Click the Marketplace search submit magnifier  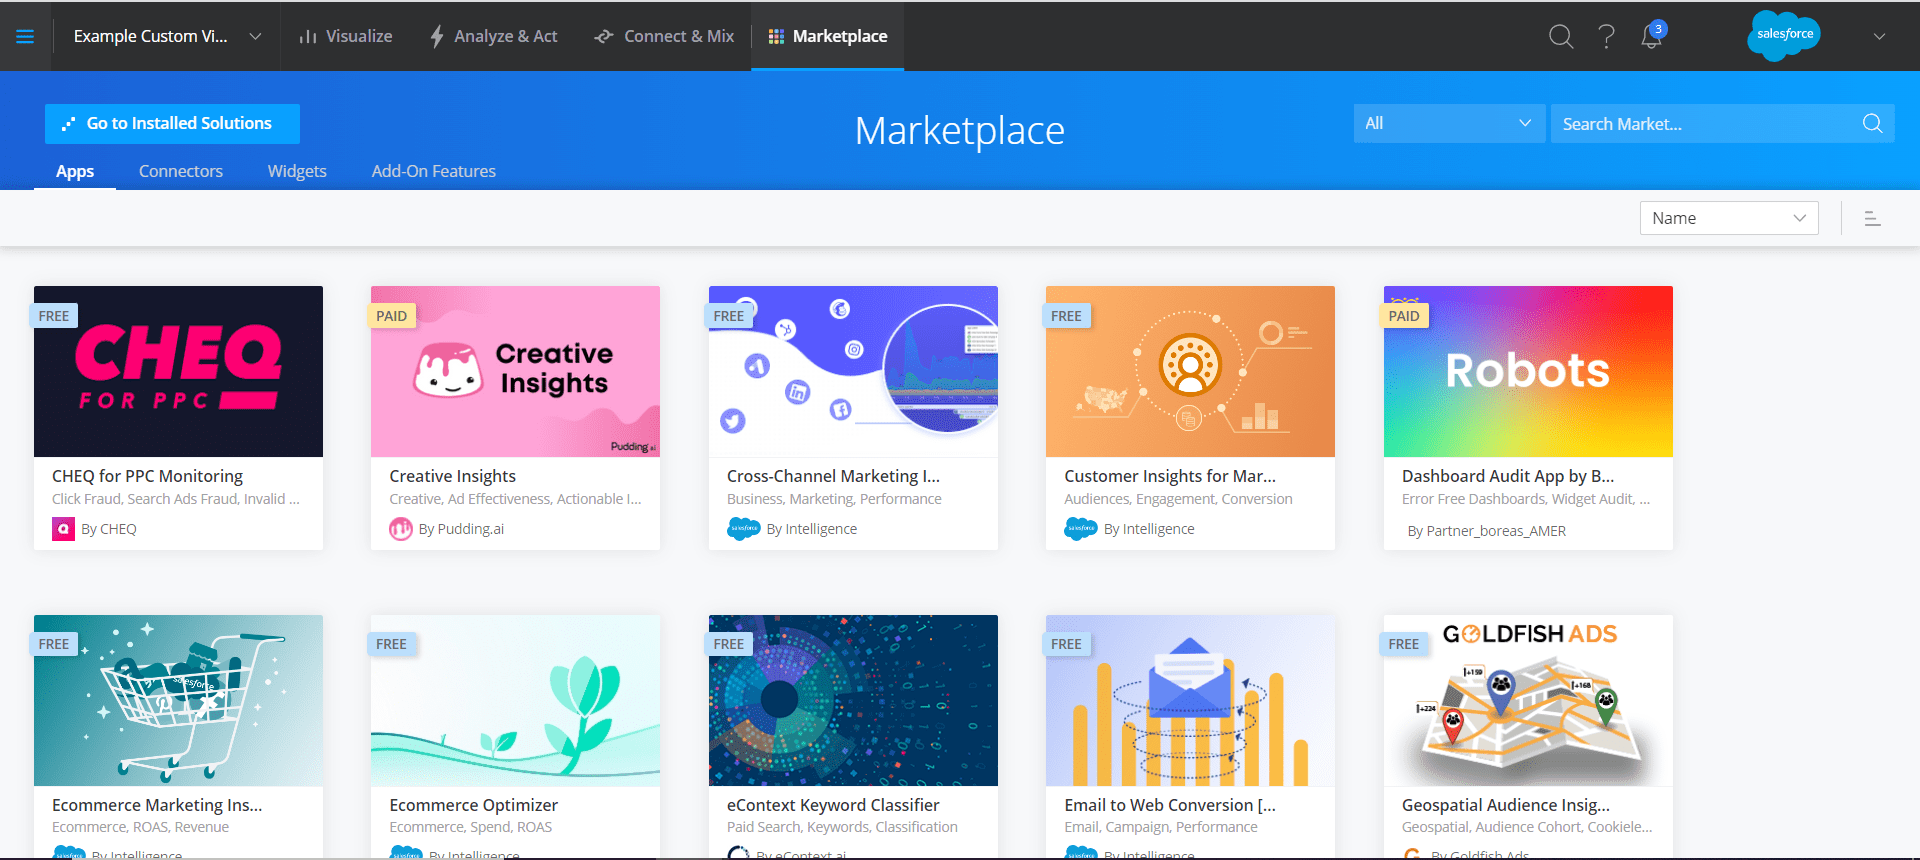1872,123
